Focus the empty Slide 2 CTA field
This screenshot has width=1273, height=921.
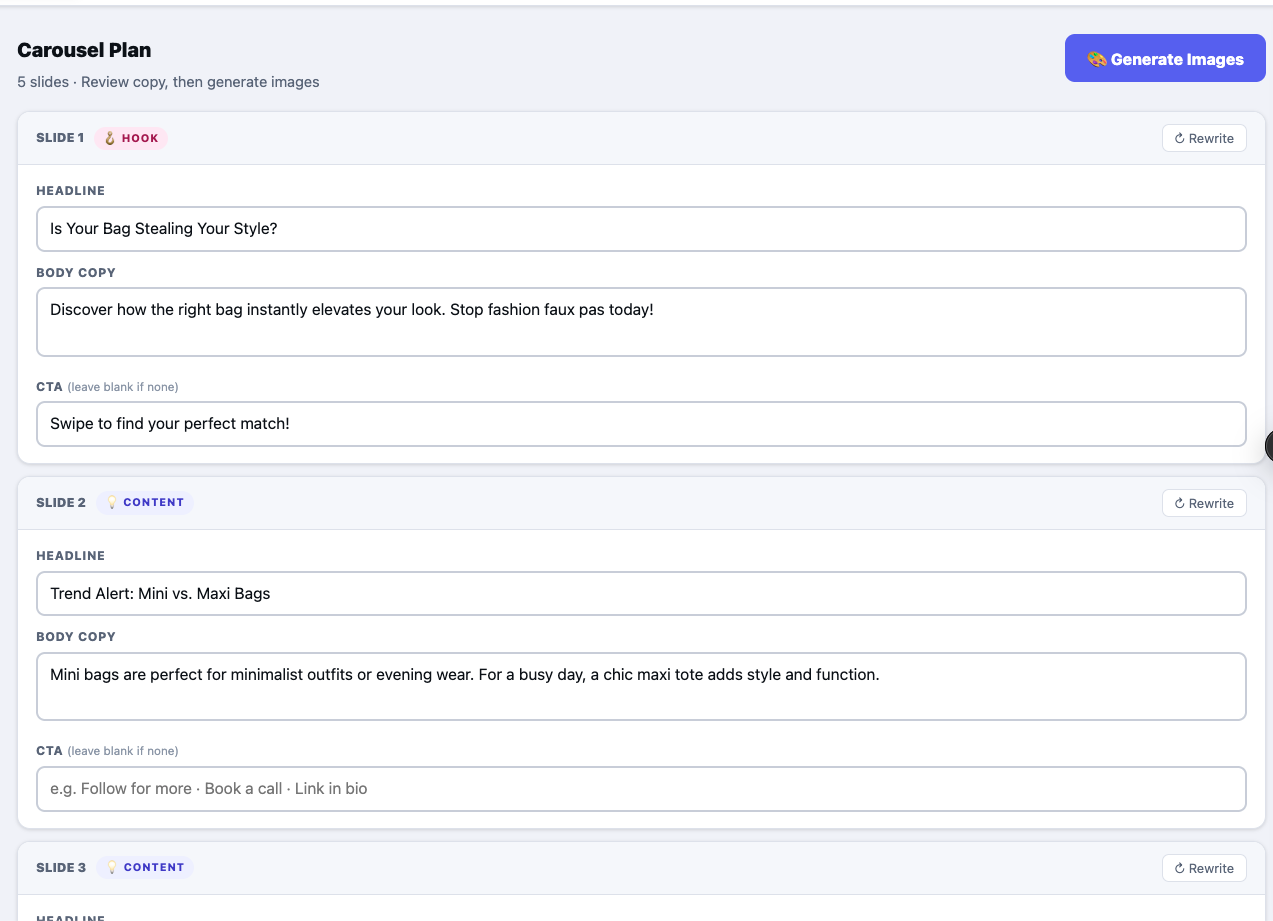[641, 789]
